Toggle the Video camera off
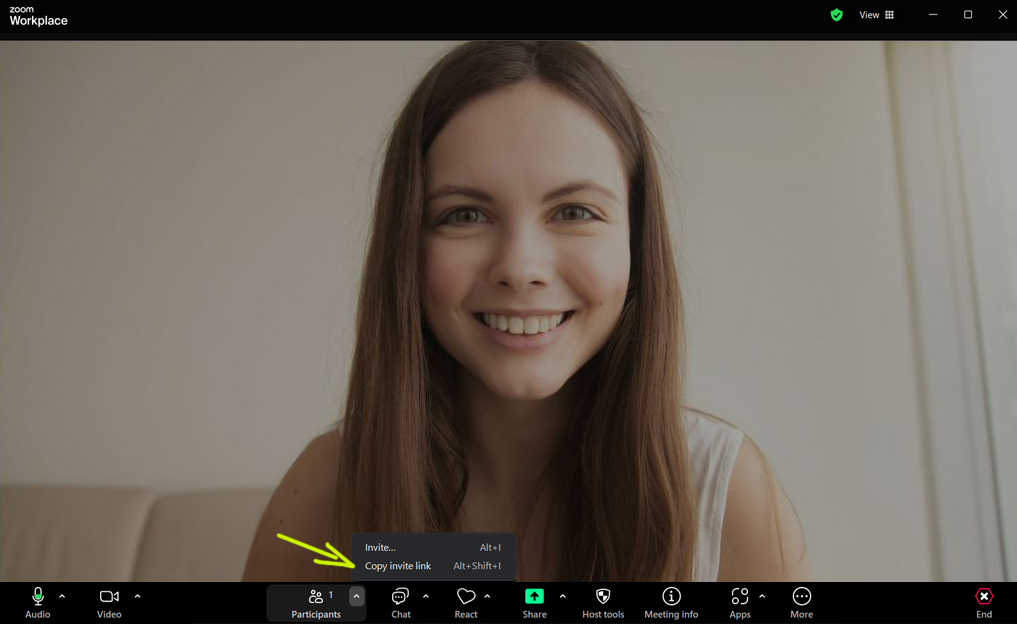Viewport: 1017px width, 624px height. [109, 602]
